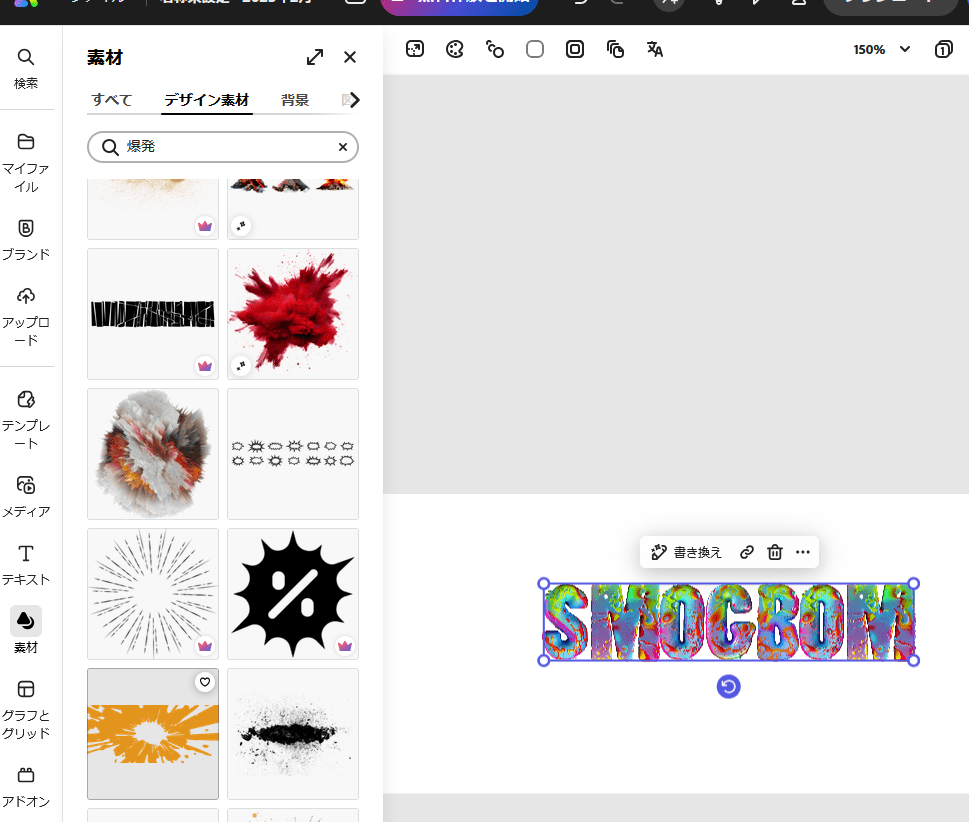The width and height of the screenshot is (969, 822).
Task: Select the radial lines burst asset
Action: tap(153, 594)
